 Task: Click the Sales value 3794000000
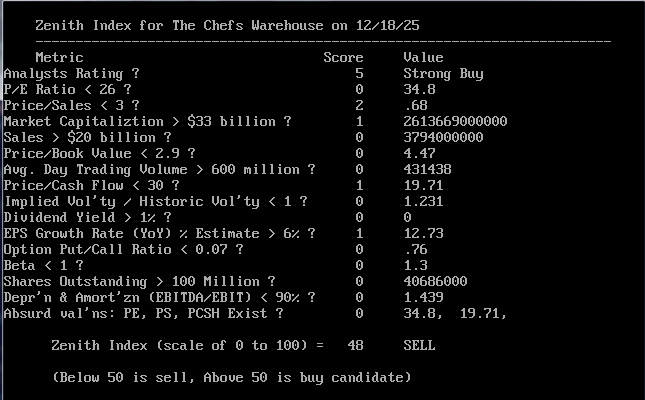point(443,137)
